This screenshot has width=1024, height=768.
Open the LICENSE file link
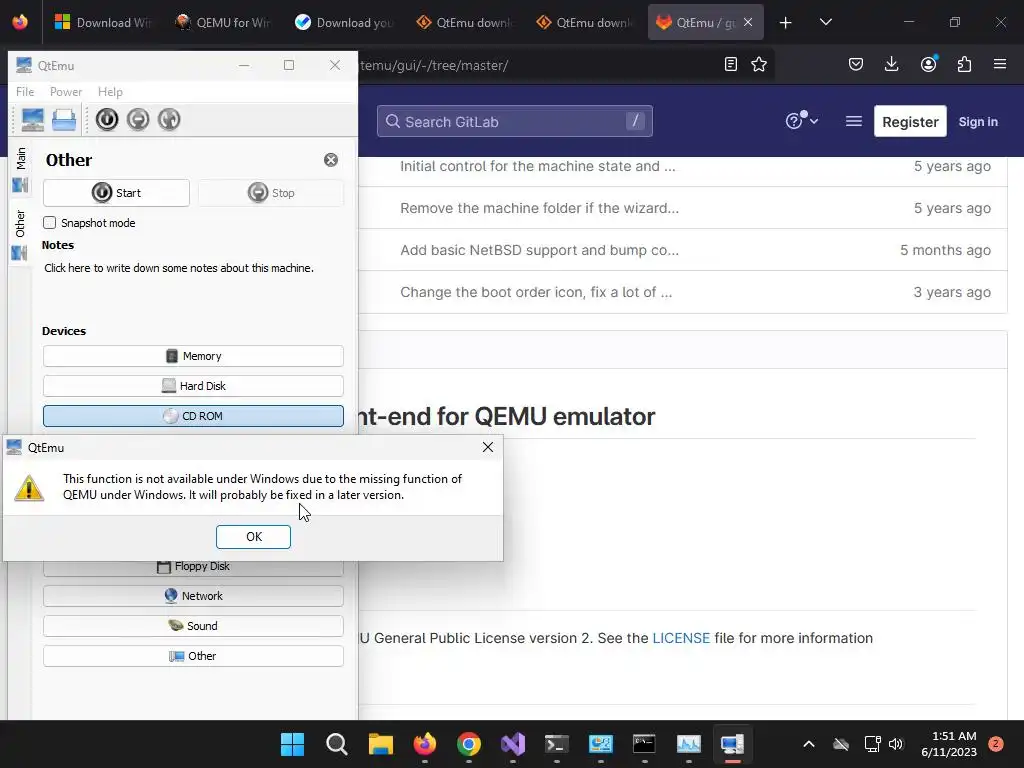click(x=681, y=638)
